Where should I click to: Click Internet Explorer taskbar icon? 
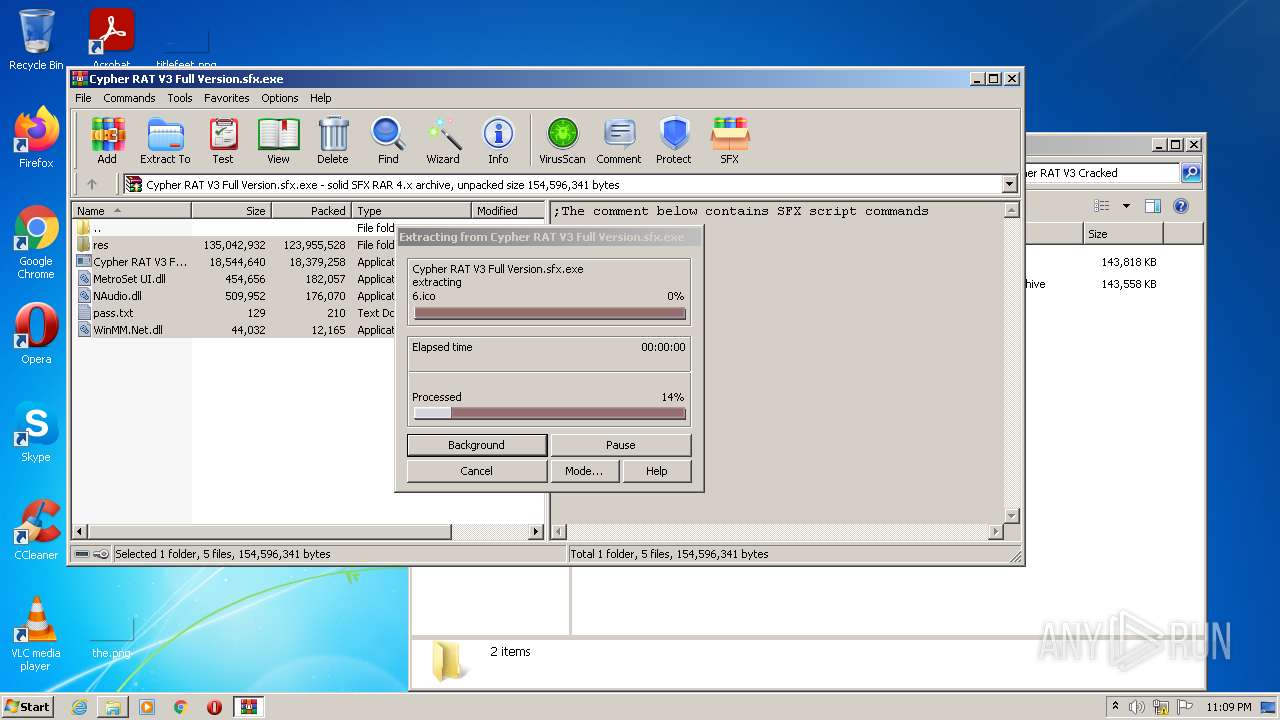[79, 707]
